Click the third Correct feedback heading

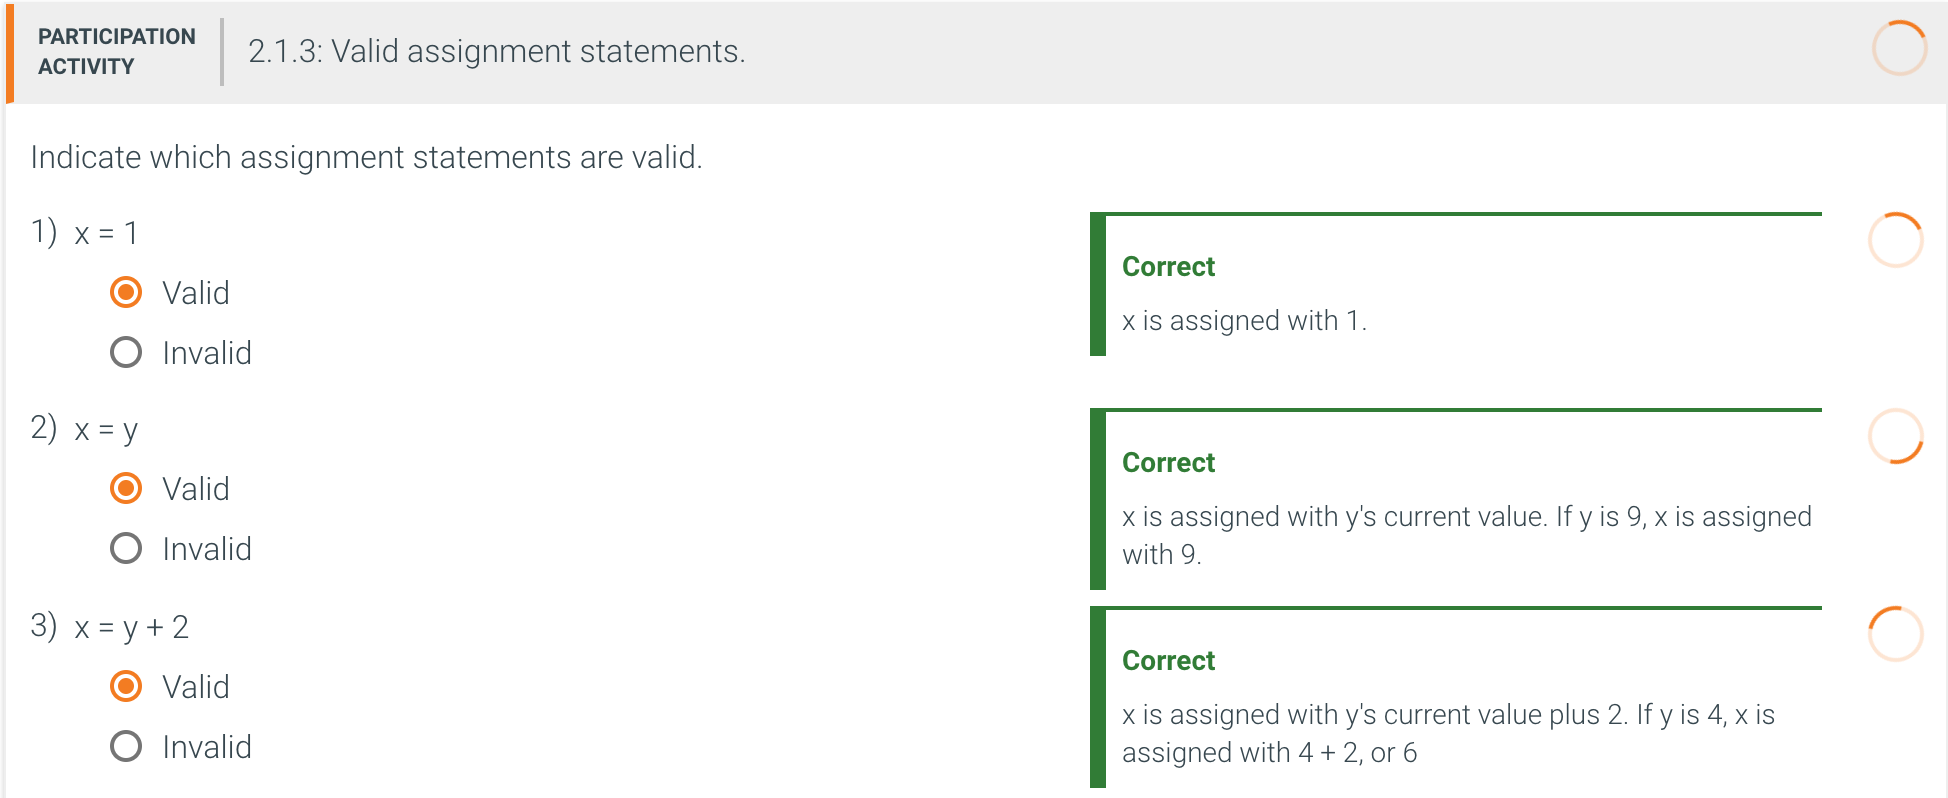pyautogui.click(x=1168, y=660)
